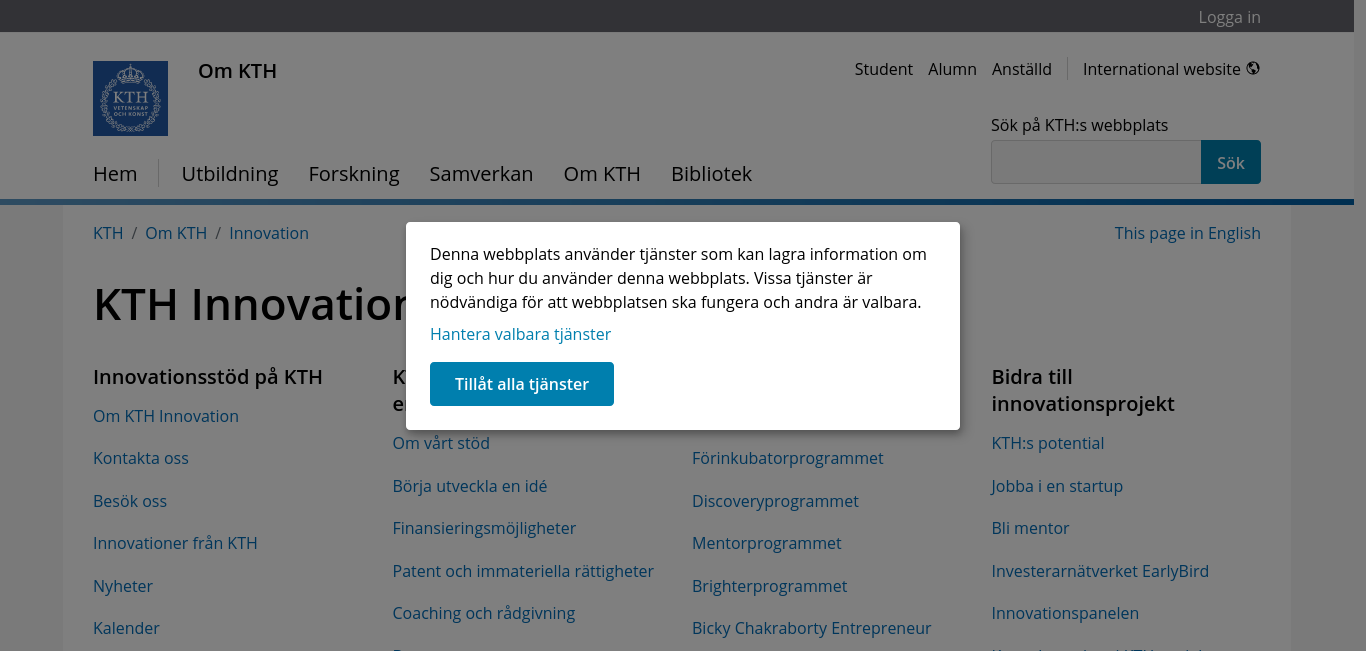
Task: Select Hem in main navigation
Action: click(115, 174)
